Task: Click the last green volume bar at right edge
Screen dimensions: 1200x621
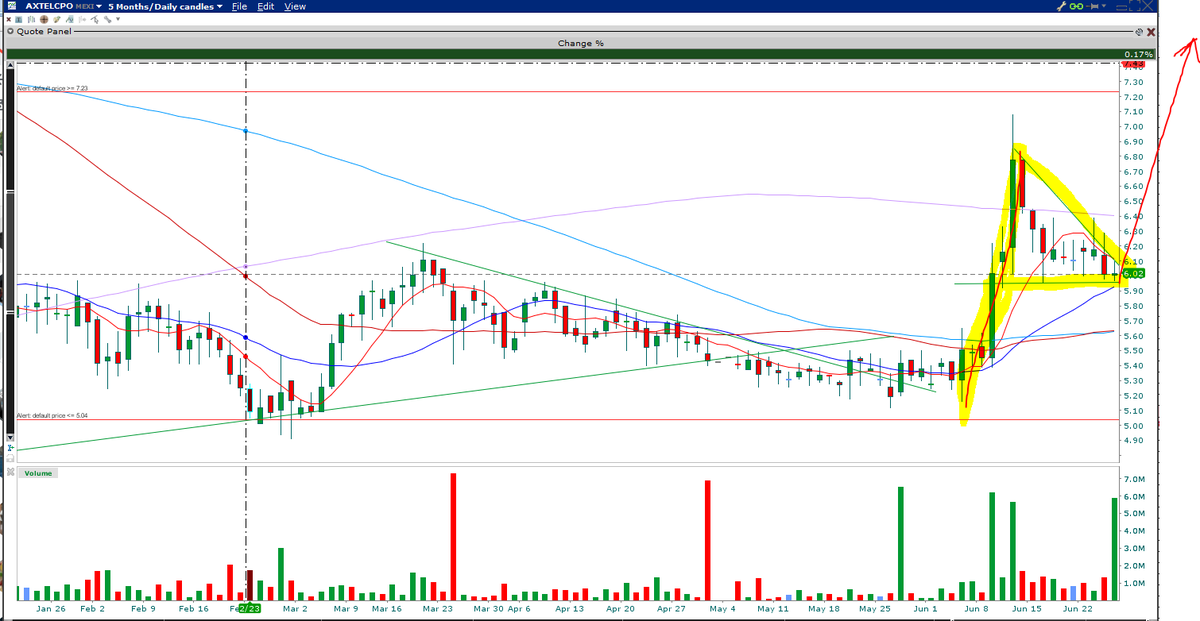Action: click(x=1114, y=548)
